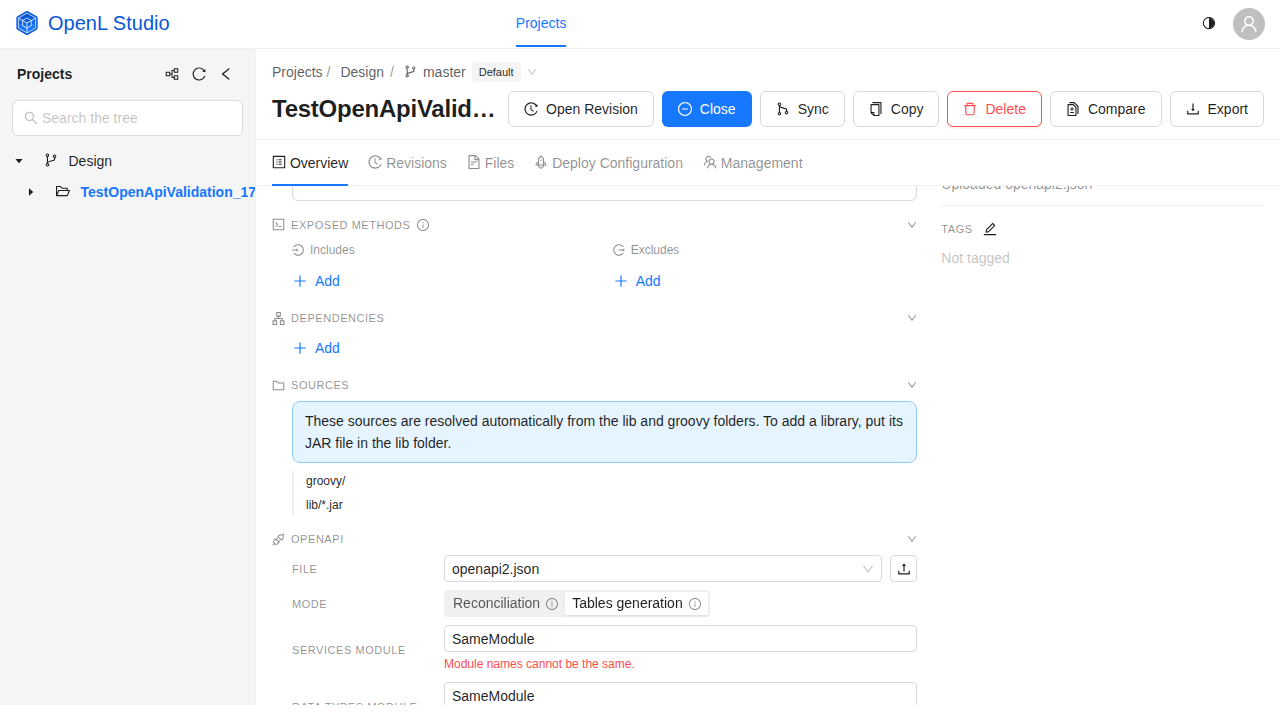The width and height of the screenshot is (1280, 720).
Task: Switch to the Files tab
Action: click(x=491, y=163)
